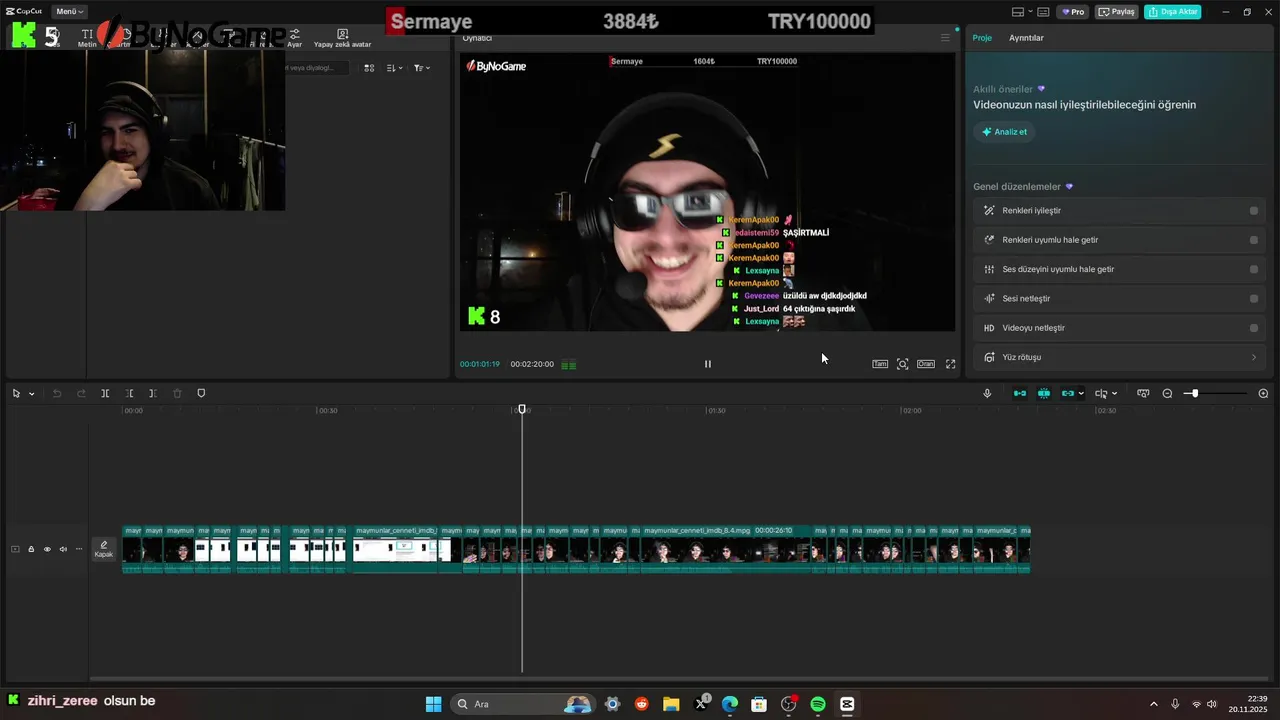Open Spotify from the taskbar
Viewport: 1280px width, 720px height.
[817, 704]
